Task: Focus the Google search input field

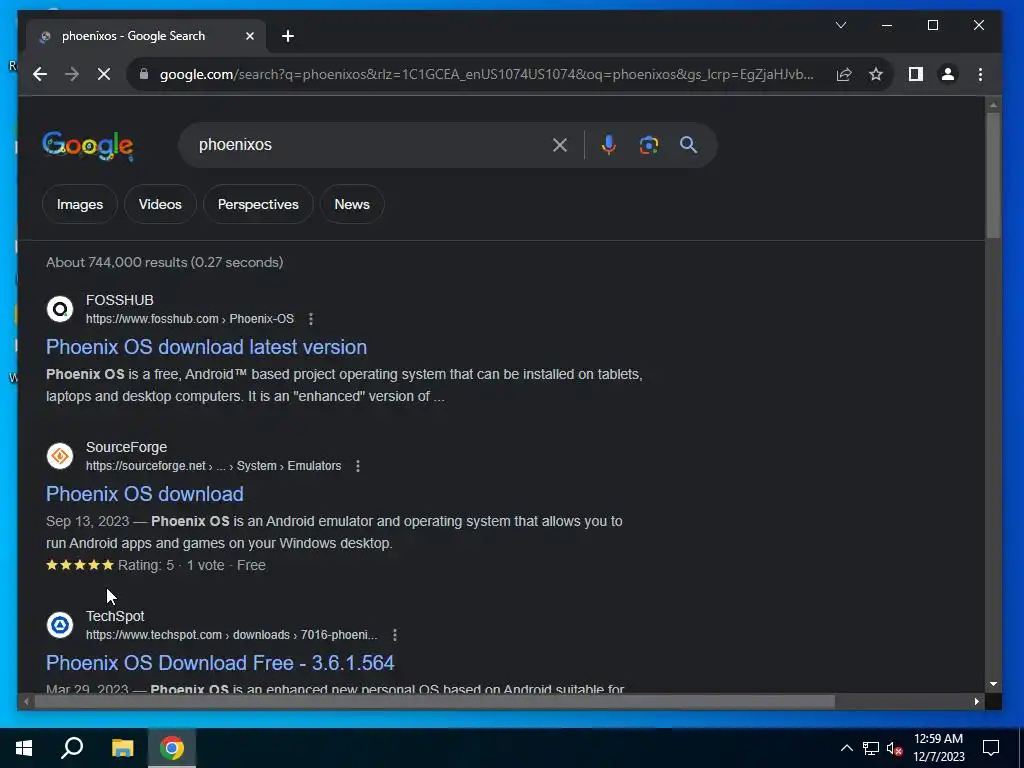Action: [x=370, y=145]
